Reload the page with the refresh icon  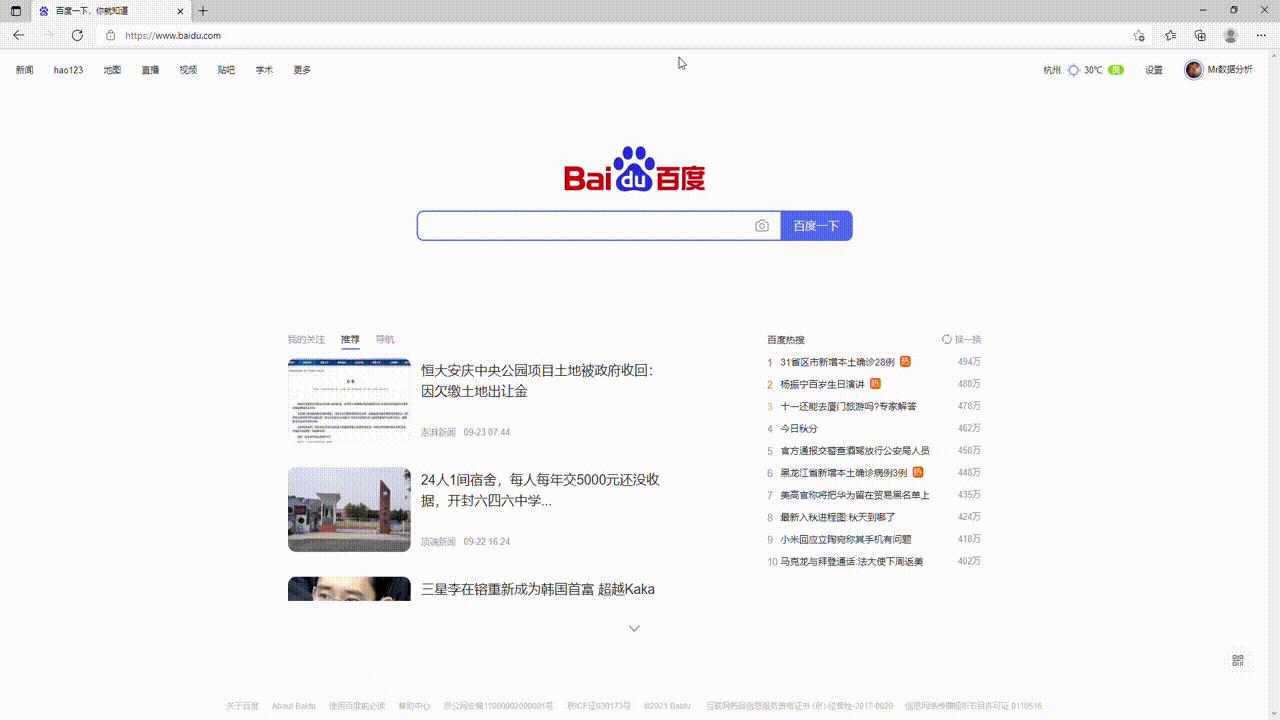(77, 35)
